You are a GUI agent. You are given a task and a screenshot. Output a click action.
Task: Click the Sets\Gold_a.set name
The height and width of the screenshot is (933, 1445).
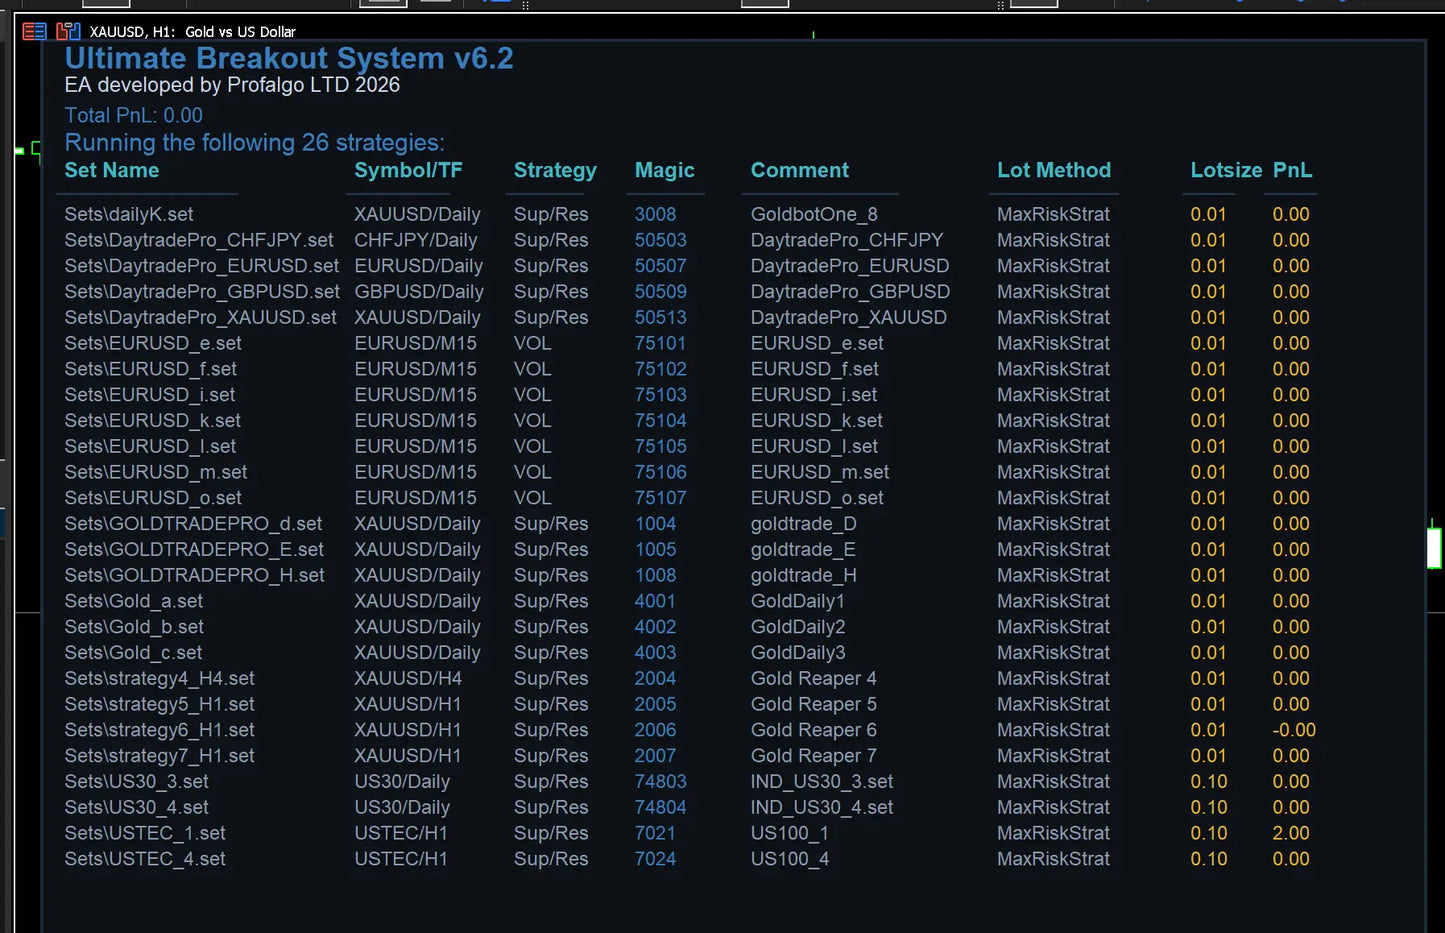click(134, 601)
